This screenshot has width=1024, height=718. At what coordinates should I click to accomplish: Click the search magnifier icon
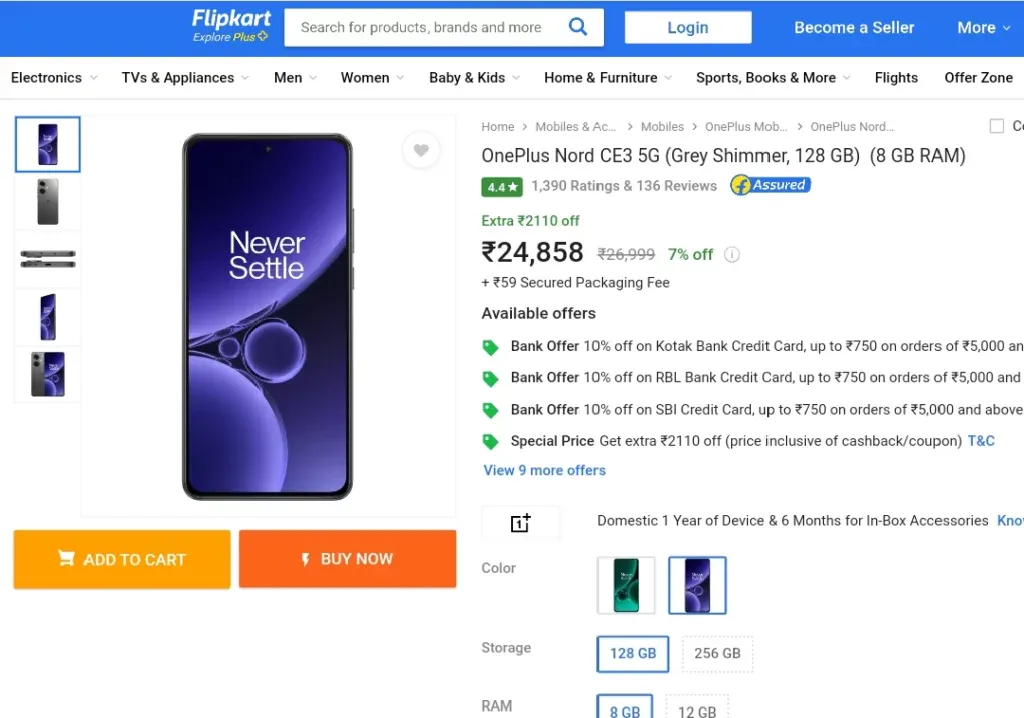coord(577,27)
